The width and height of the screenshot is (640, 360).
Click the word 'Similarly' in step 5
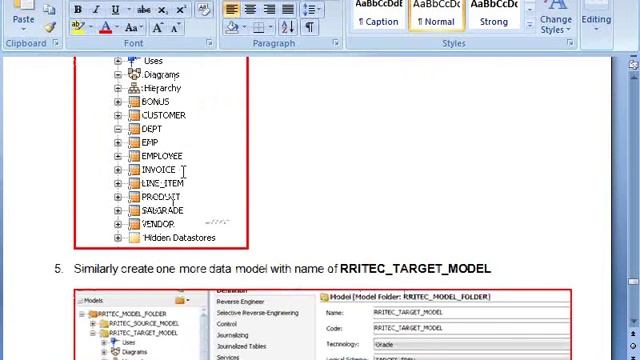click(96, 269)
